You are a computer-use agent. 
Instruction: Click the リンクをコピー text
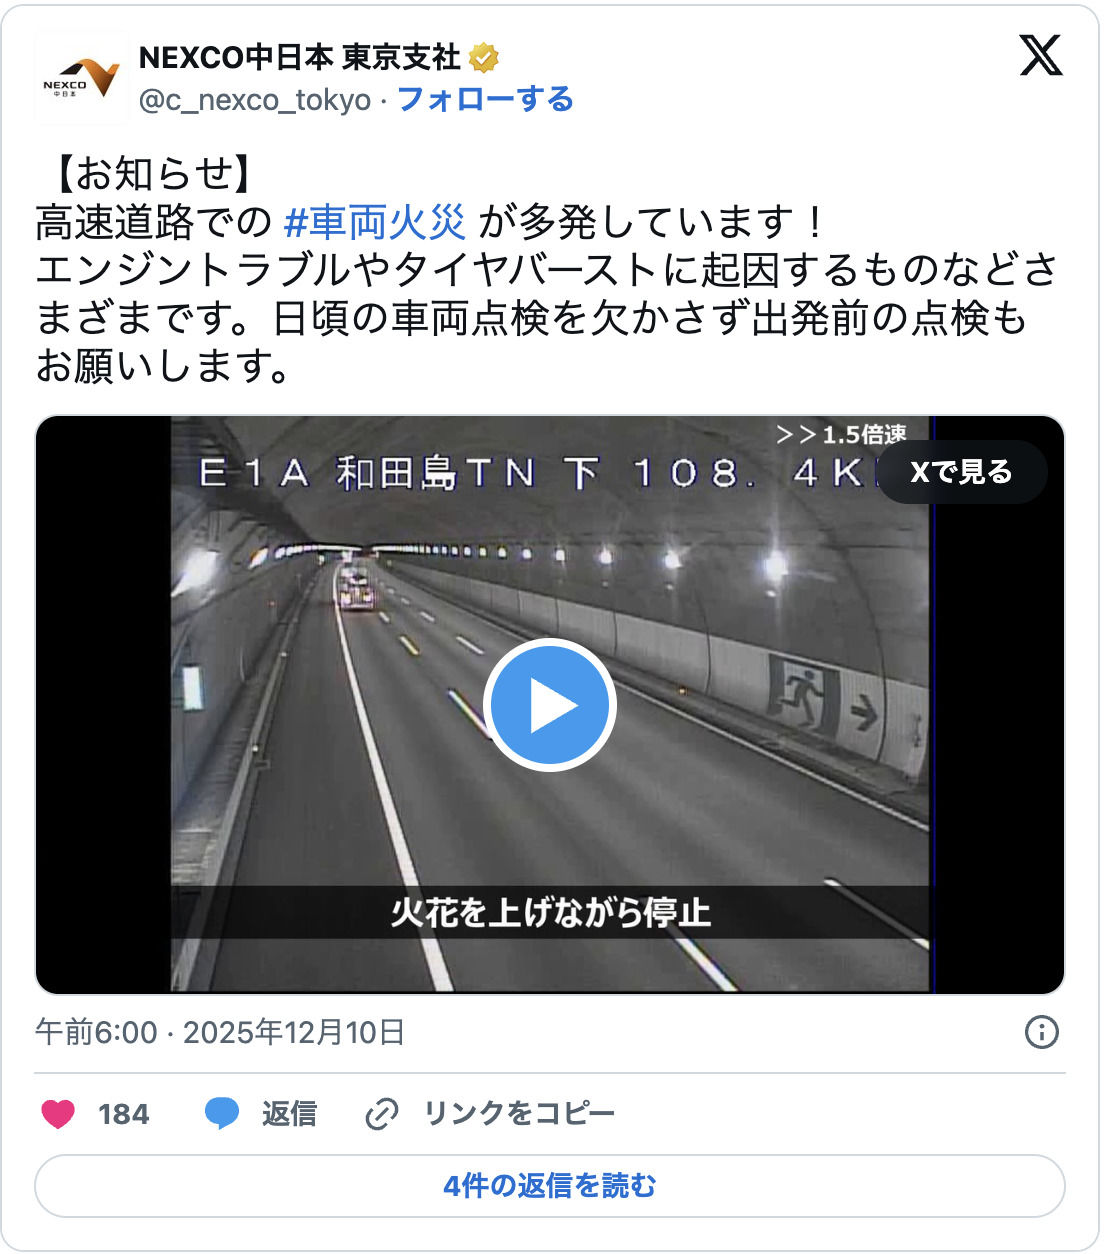tap(519, 1113)
